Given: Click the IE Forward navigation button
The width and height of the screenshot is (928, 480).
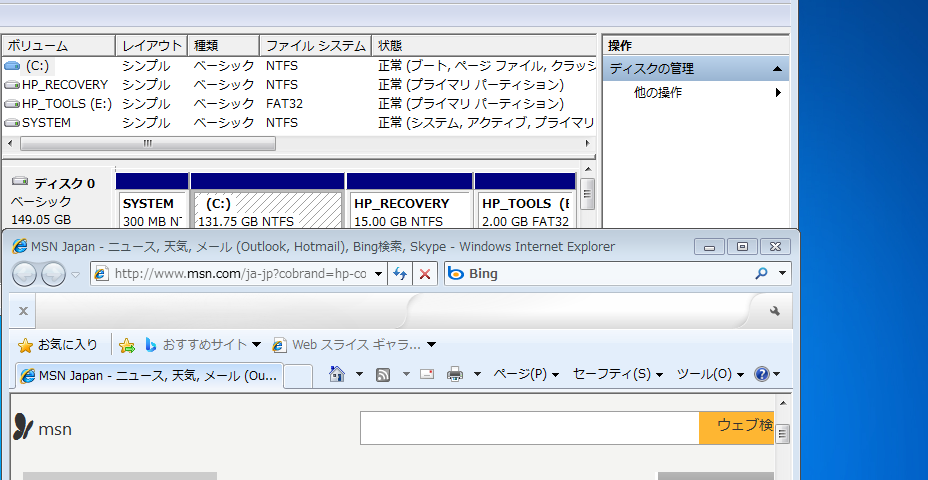Looking at the screenshot, I should (53, 274).
